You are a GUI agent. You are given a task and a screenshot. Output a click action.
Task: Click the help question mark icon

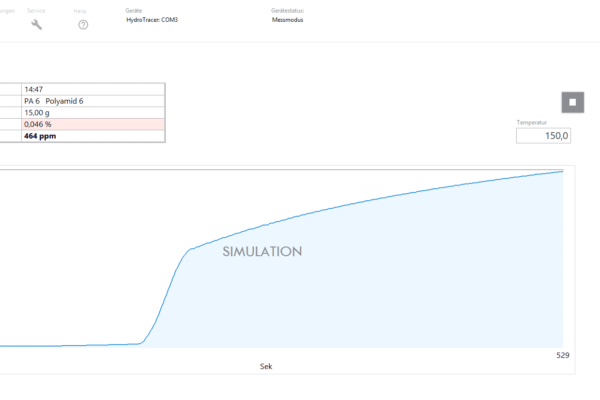tap(83, 24)
